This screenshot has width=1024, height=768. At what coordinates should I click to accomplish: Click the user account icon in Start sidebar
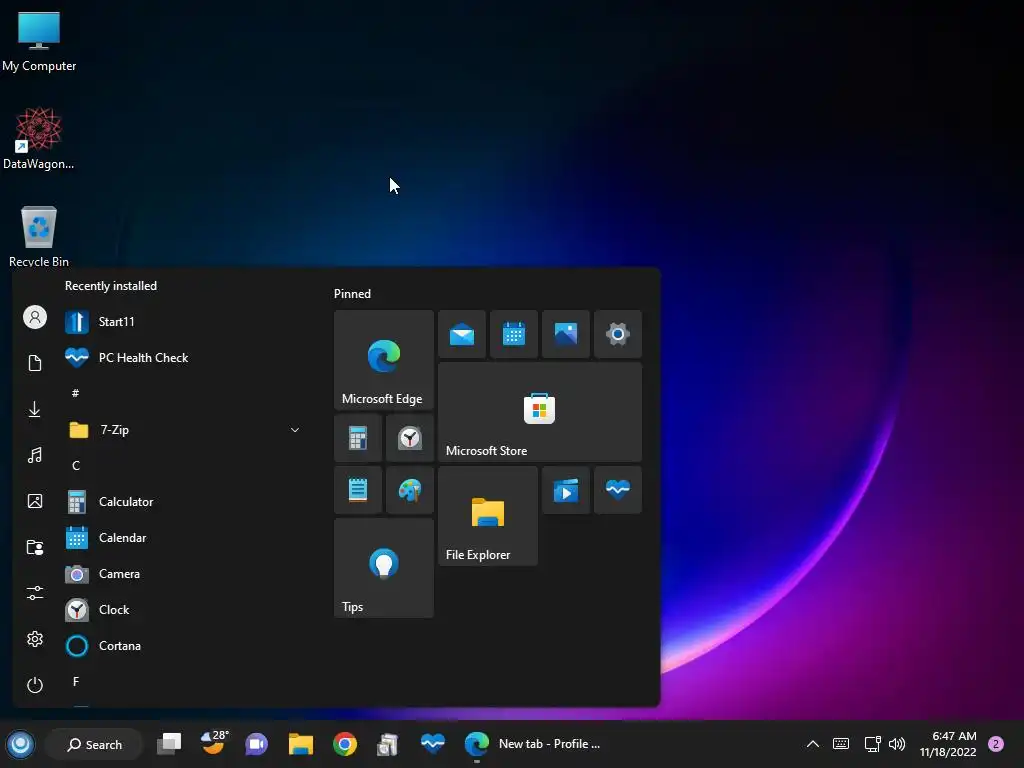[x=35, y=317]
